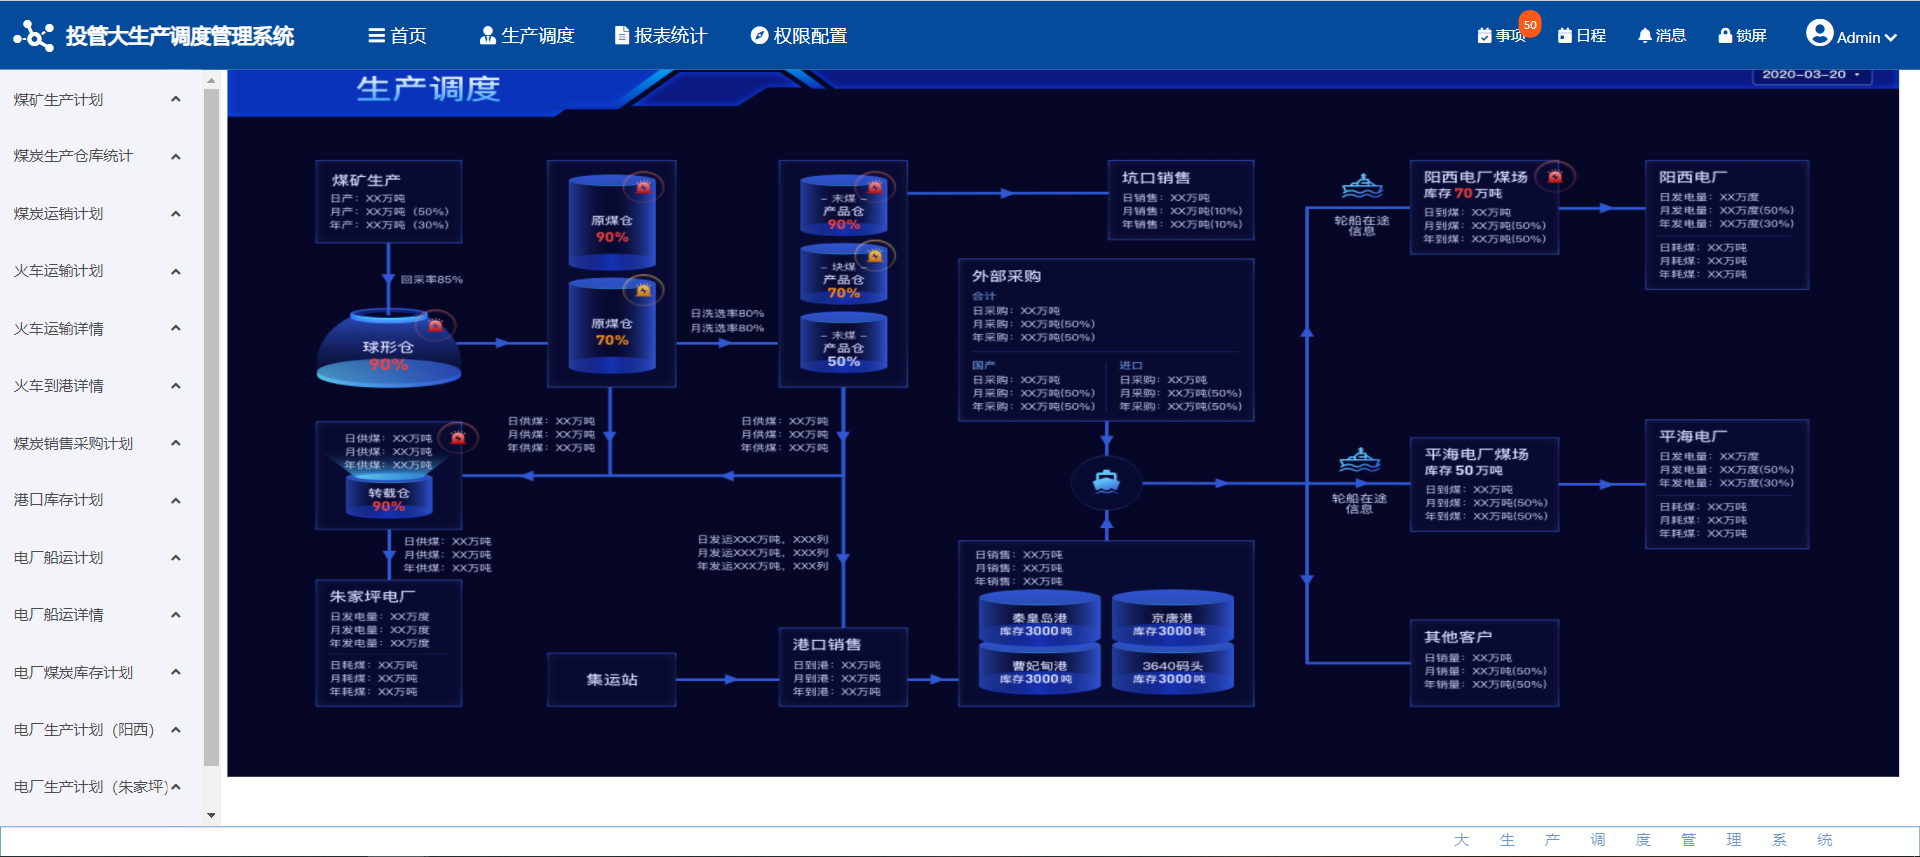This screenshot has width=1920, height=857.
Task: Open the Admin user dropdown
Action: point(1852,36)
